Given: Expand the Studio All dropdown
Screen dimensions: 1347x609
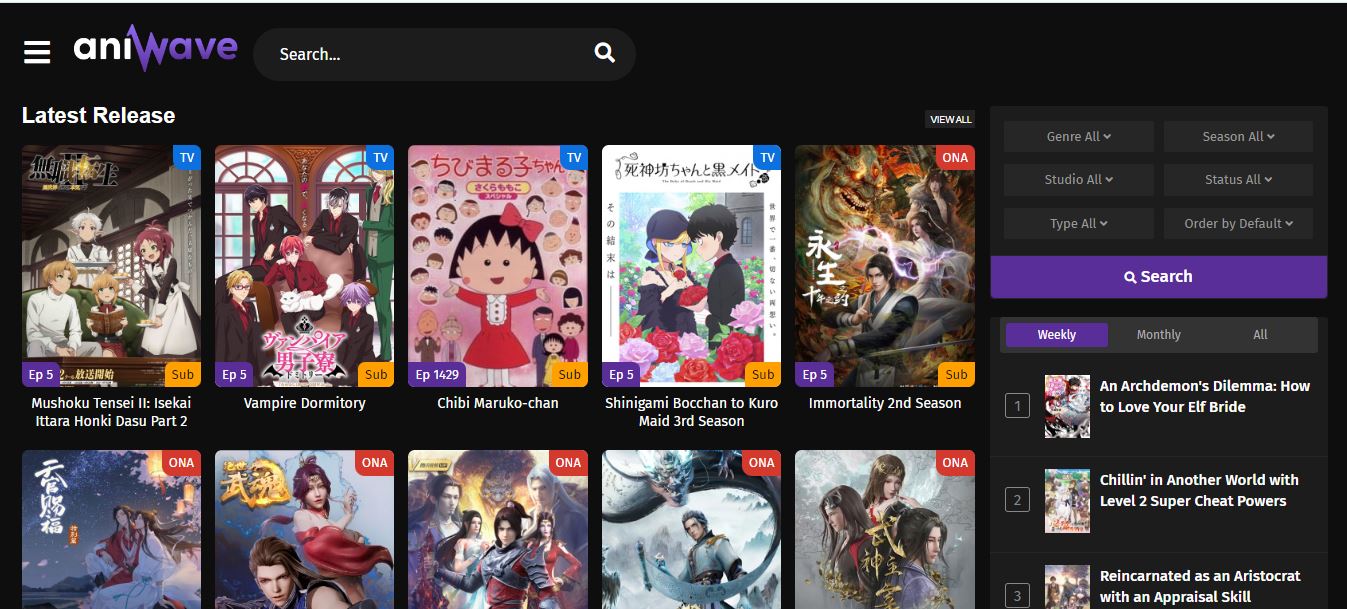Looking at the screenshot, I should [x=1079, y=179].
